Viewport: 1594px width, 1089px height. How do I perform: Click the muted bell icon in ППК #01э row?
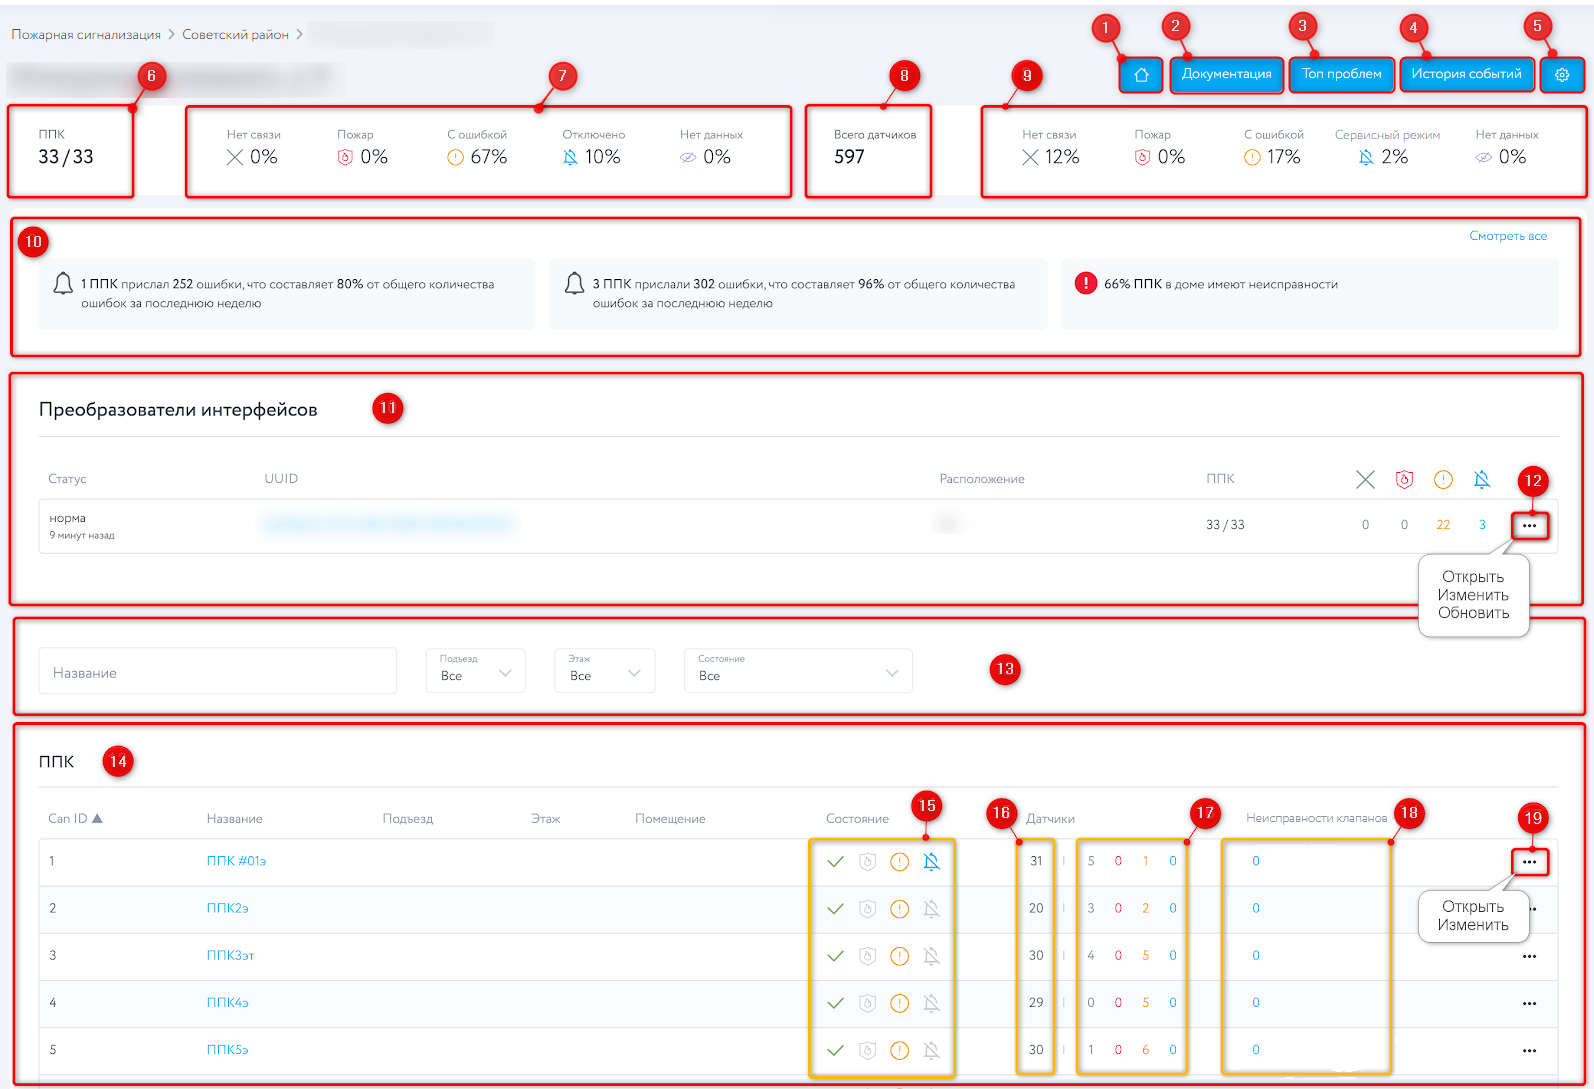point(931,861)
